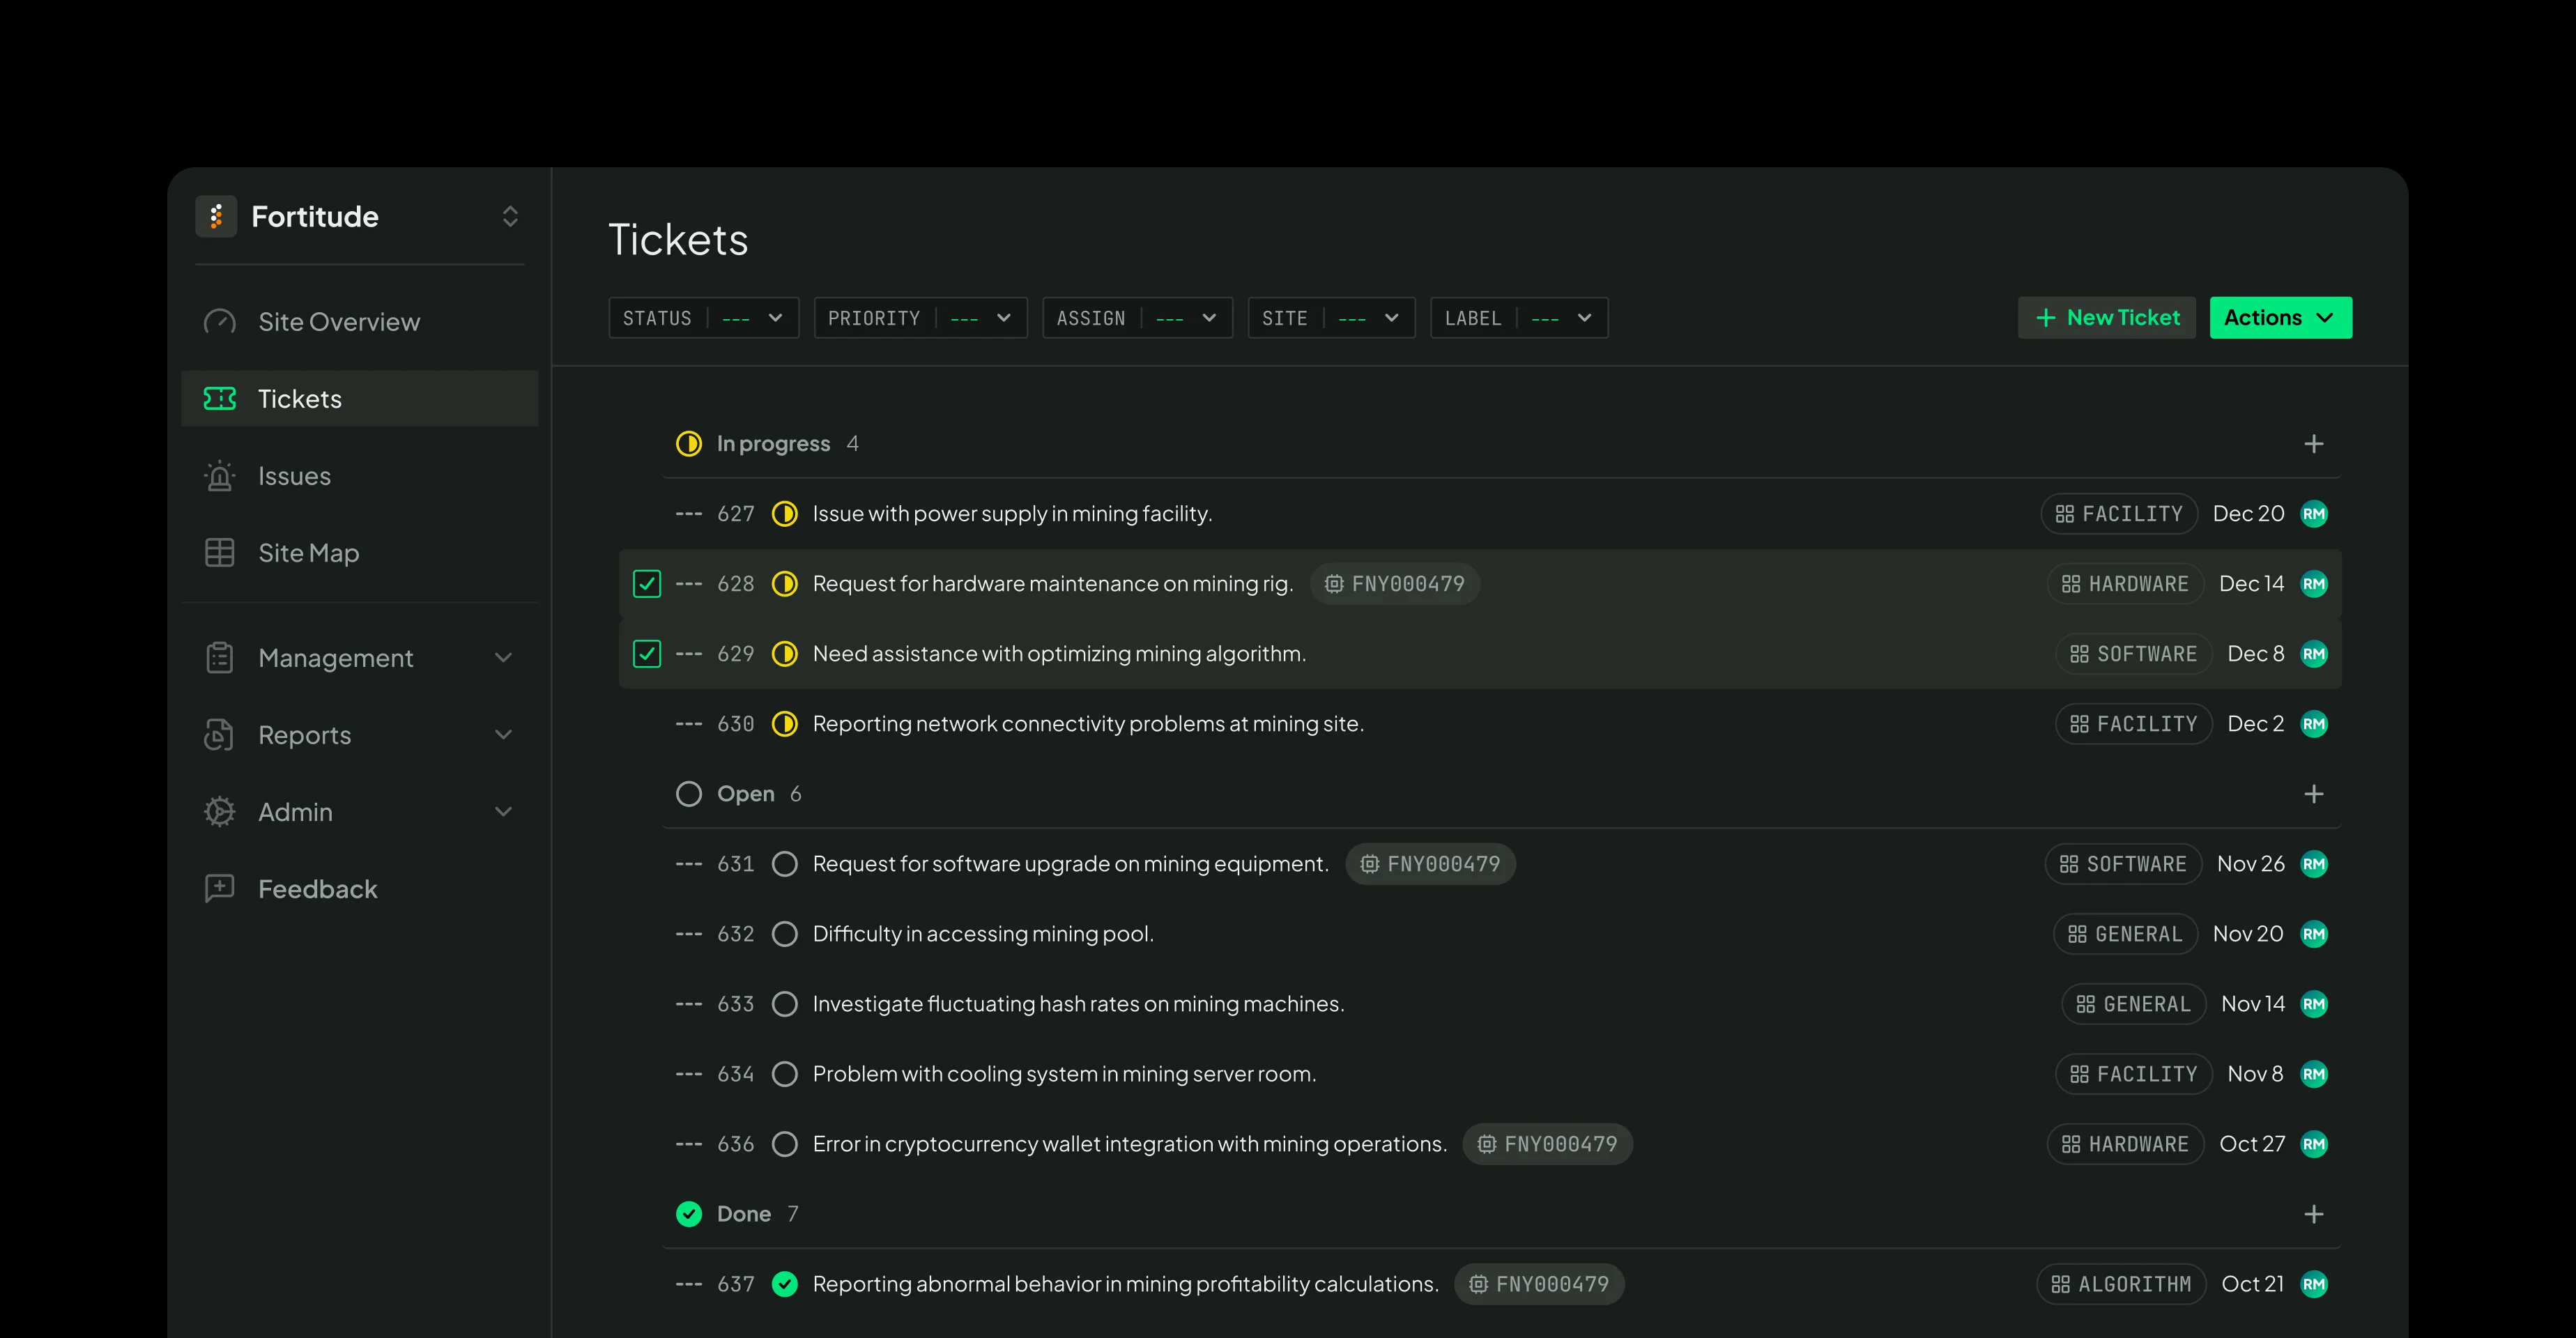Click the RM avatar on ticket 630
The image size is (2576, 1338).
pyautogui.click(x=2314, y=724)
